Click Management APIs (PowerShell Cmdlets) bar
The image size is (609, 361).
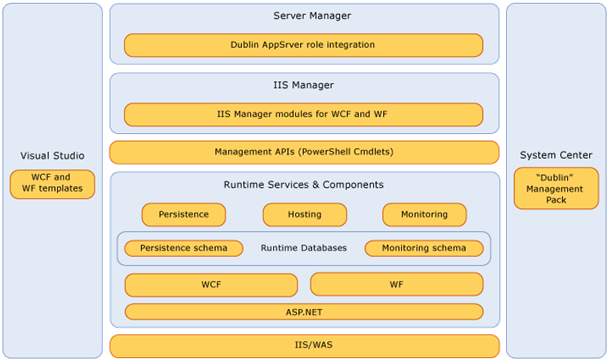pyautogui.click(x=304, y=152)
